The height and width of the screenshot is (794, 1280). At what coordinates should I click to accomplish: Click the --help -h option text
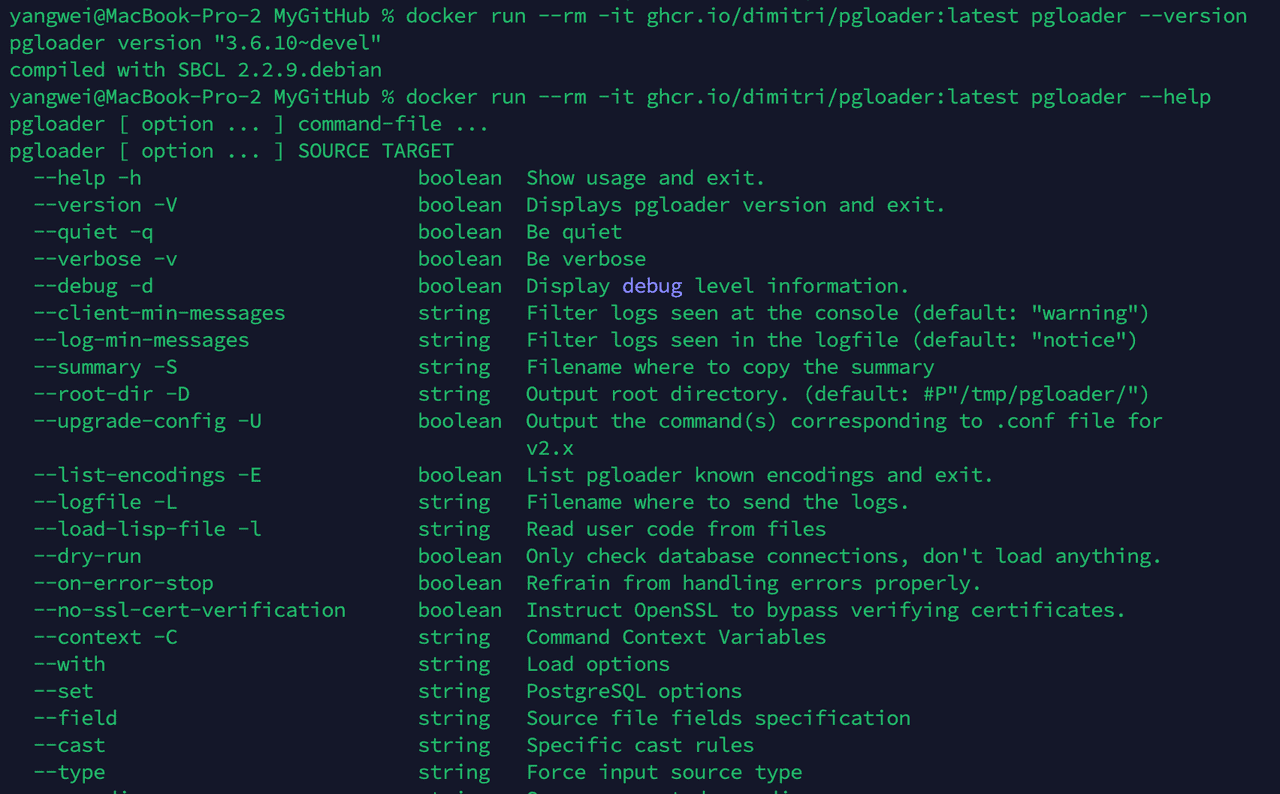(87, 178)
